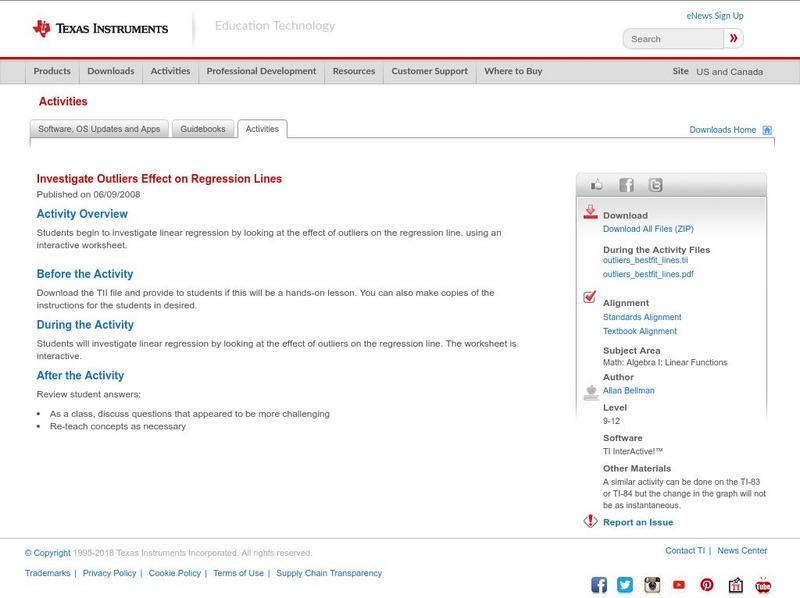Click "Published on 06/09/2008" text
800x598 pixels.
click(x=88, y=194)
